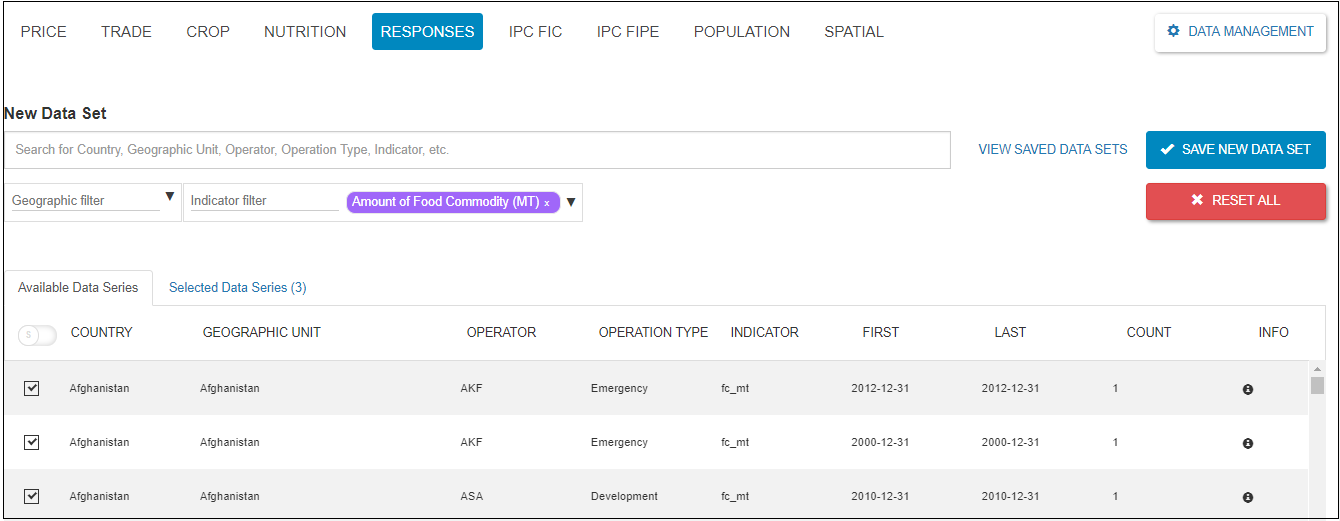The height and width of the screenshot is (521, 1340).
Task: Open Selected Data Series (3) tab
Action: click(237, 288)
